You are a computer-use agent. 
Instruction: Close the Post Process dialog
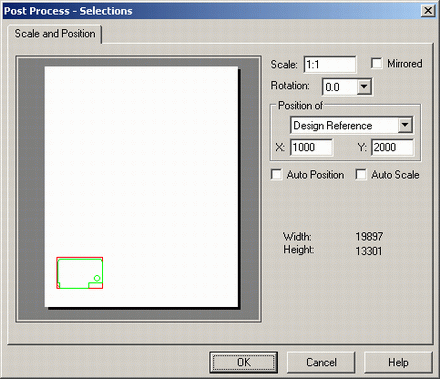428,11
